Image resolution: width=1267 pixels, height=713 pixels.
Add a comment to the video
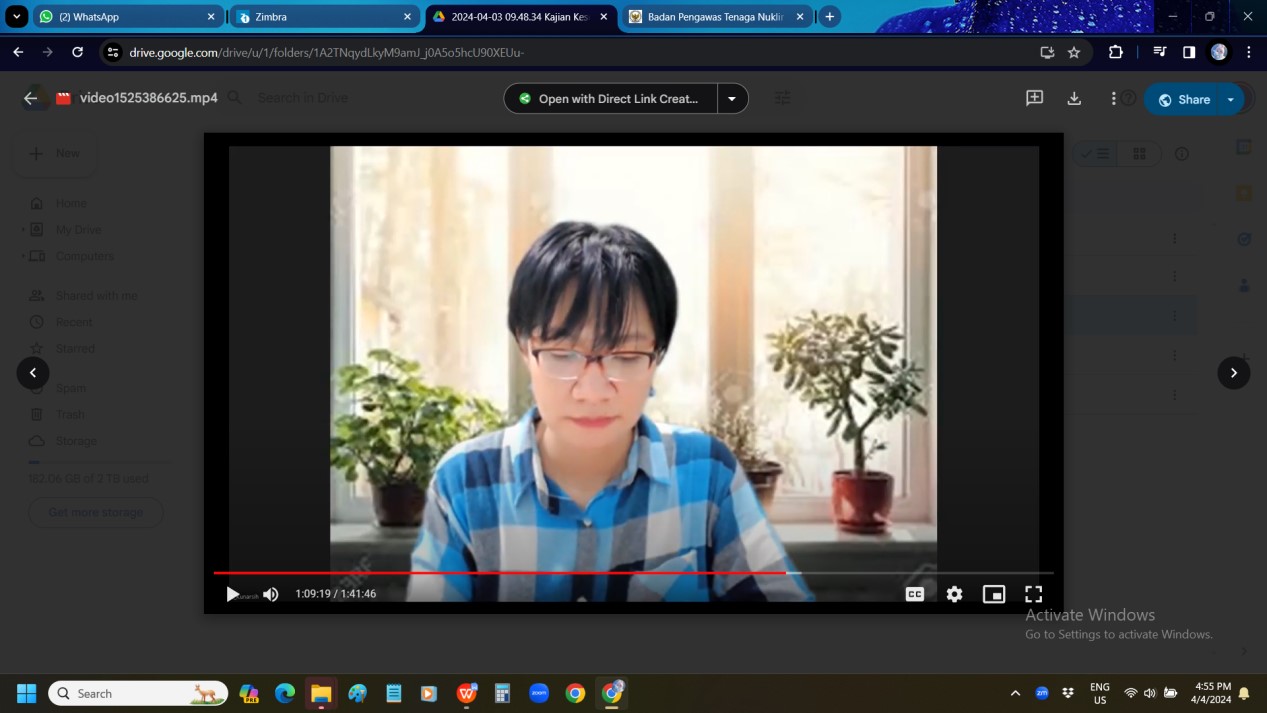(x=1034, y=98)
